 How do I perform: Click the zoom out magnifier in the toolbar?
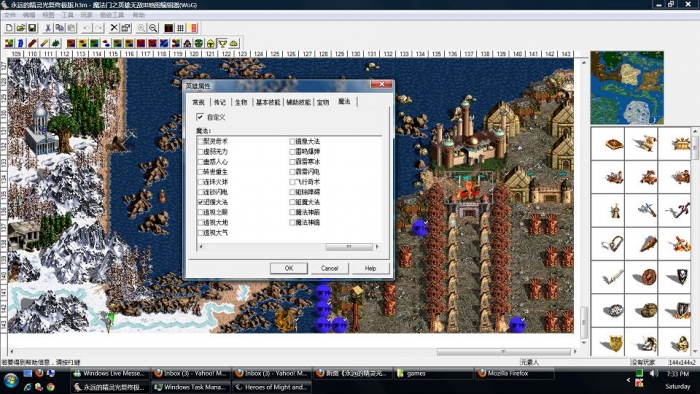tap(153, 28)
